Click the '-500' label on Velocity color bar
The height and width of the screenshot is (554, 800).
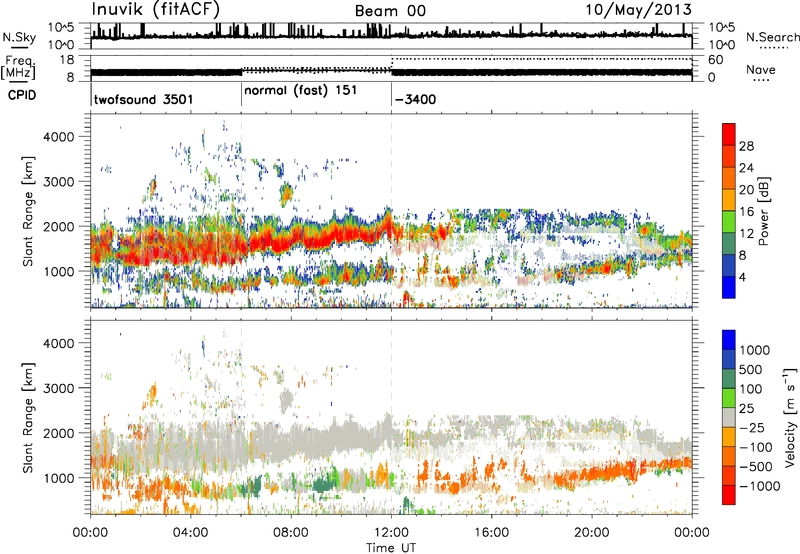point(756,466)
